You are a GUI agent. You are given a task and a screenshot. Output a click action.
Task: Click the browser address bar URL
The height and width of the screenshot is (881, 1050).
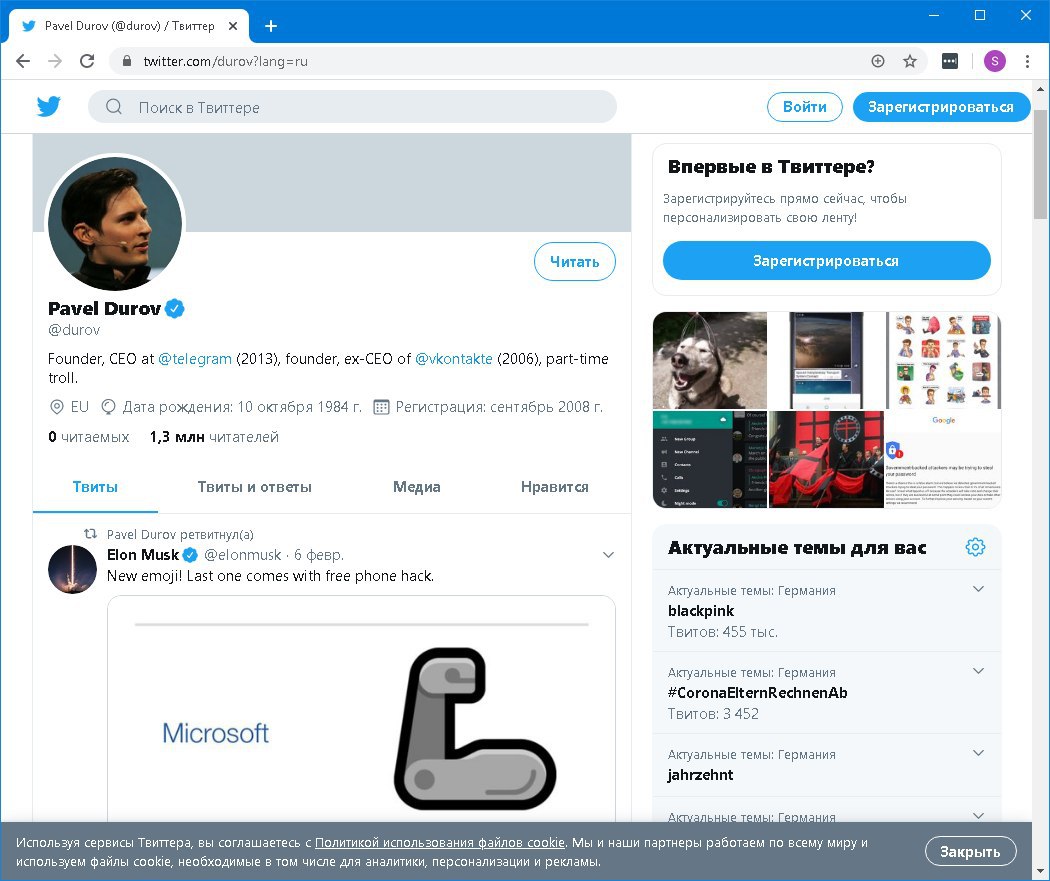226,61
